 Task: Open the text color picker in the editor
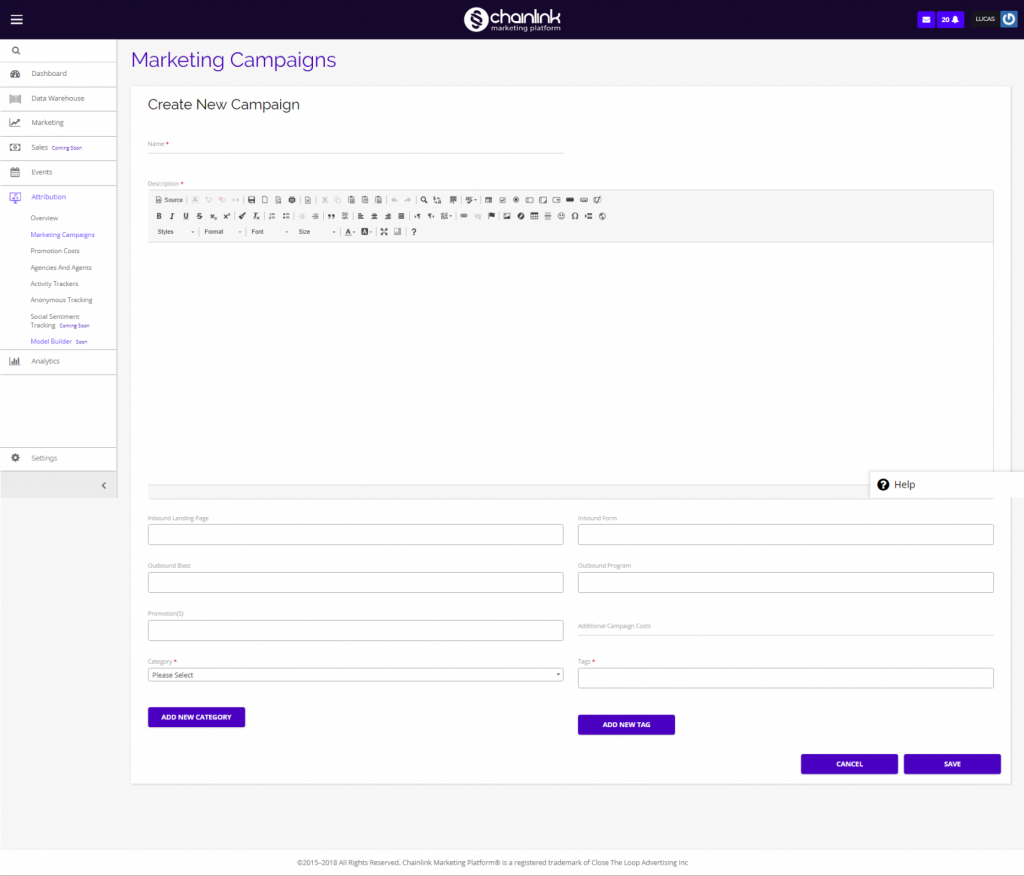(x=350, y=232)
